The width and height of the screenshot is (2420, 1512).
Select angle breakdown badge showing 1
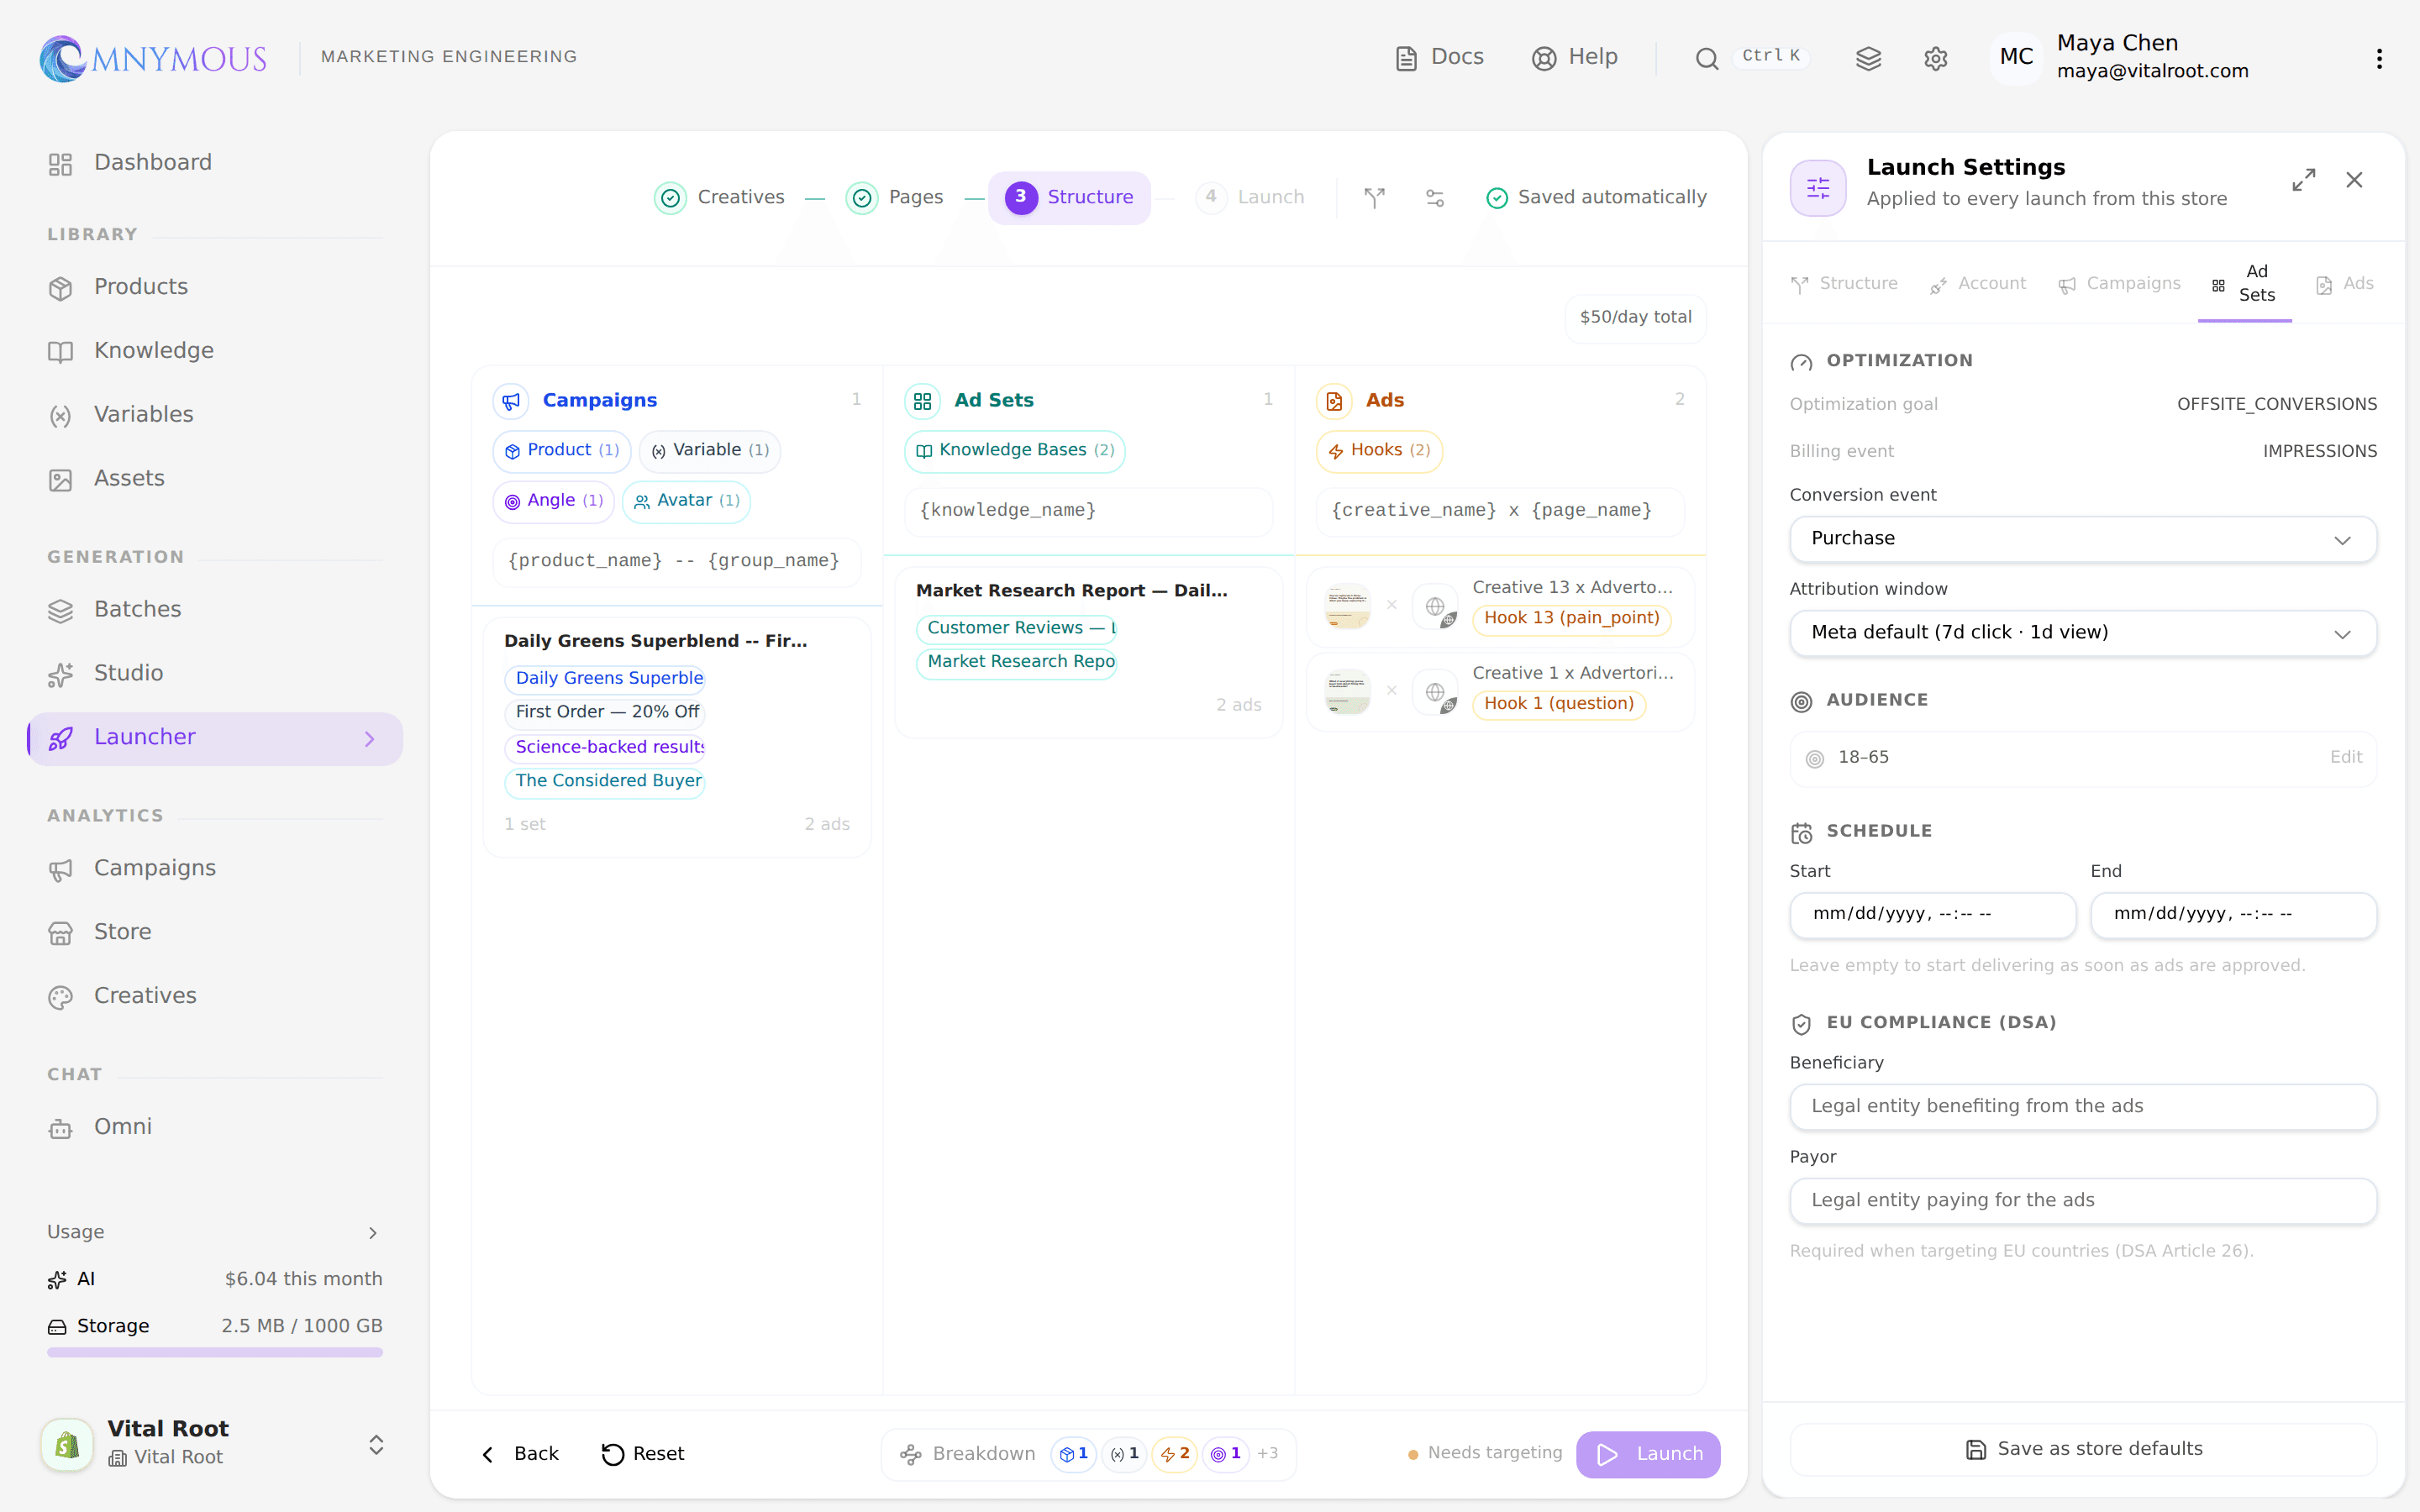tap(1226, 1454)
